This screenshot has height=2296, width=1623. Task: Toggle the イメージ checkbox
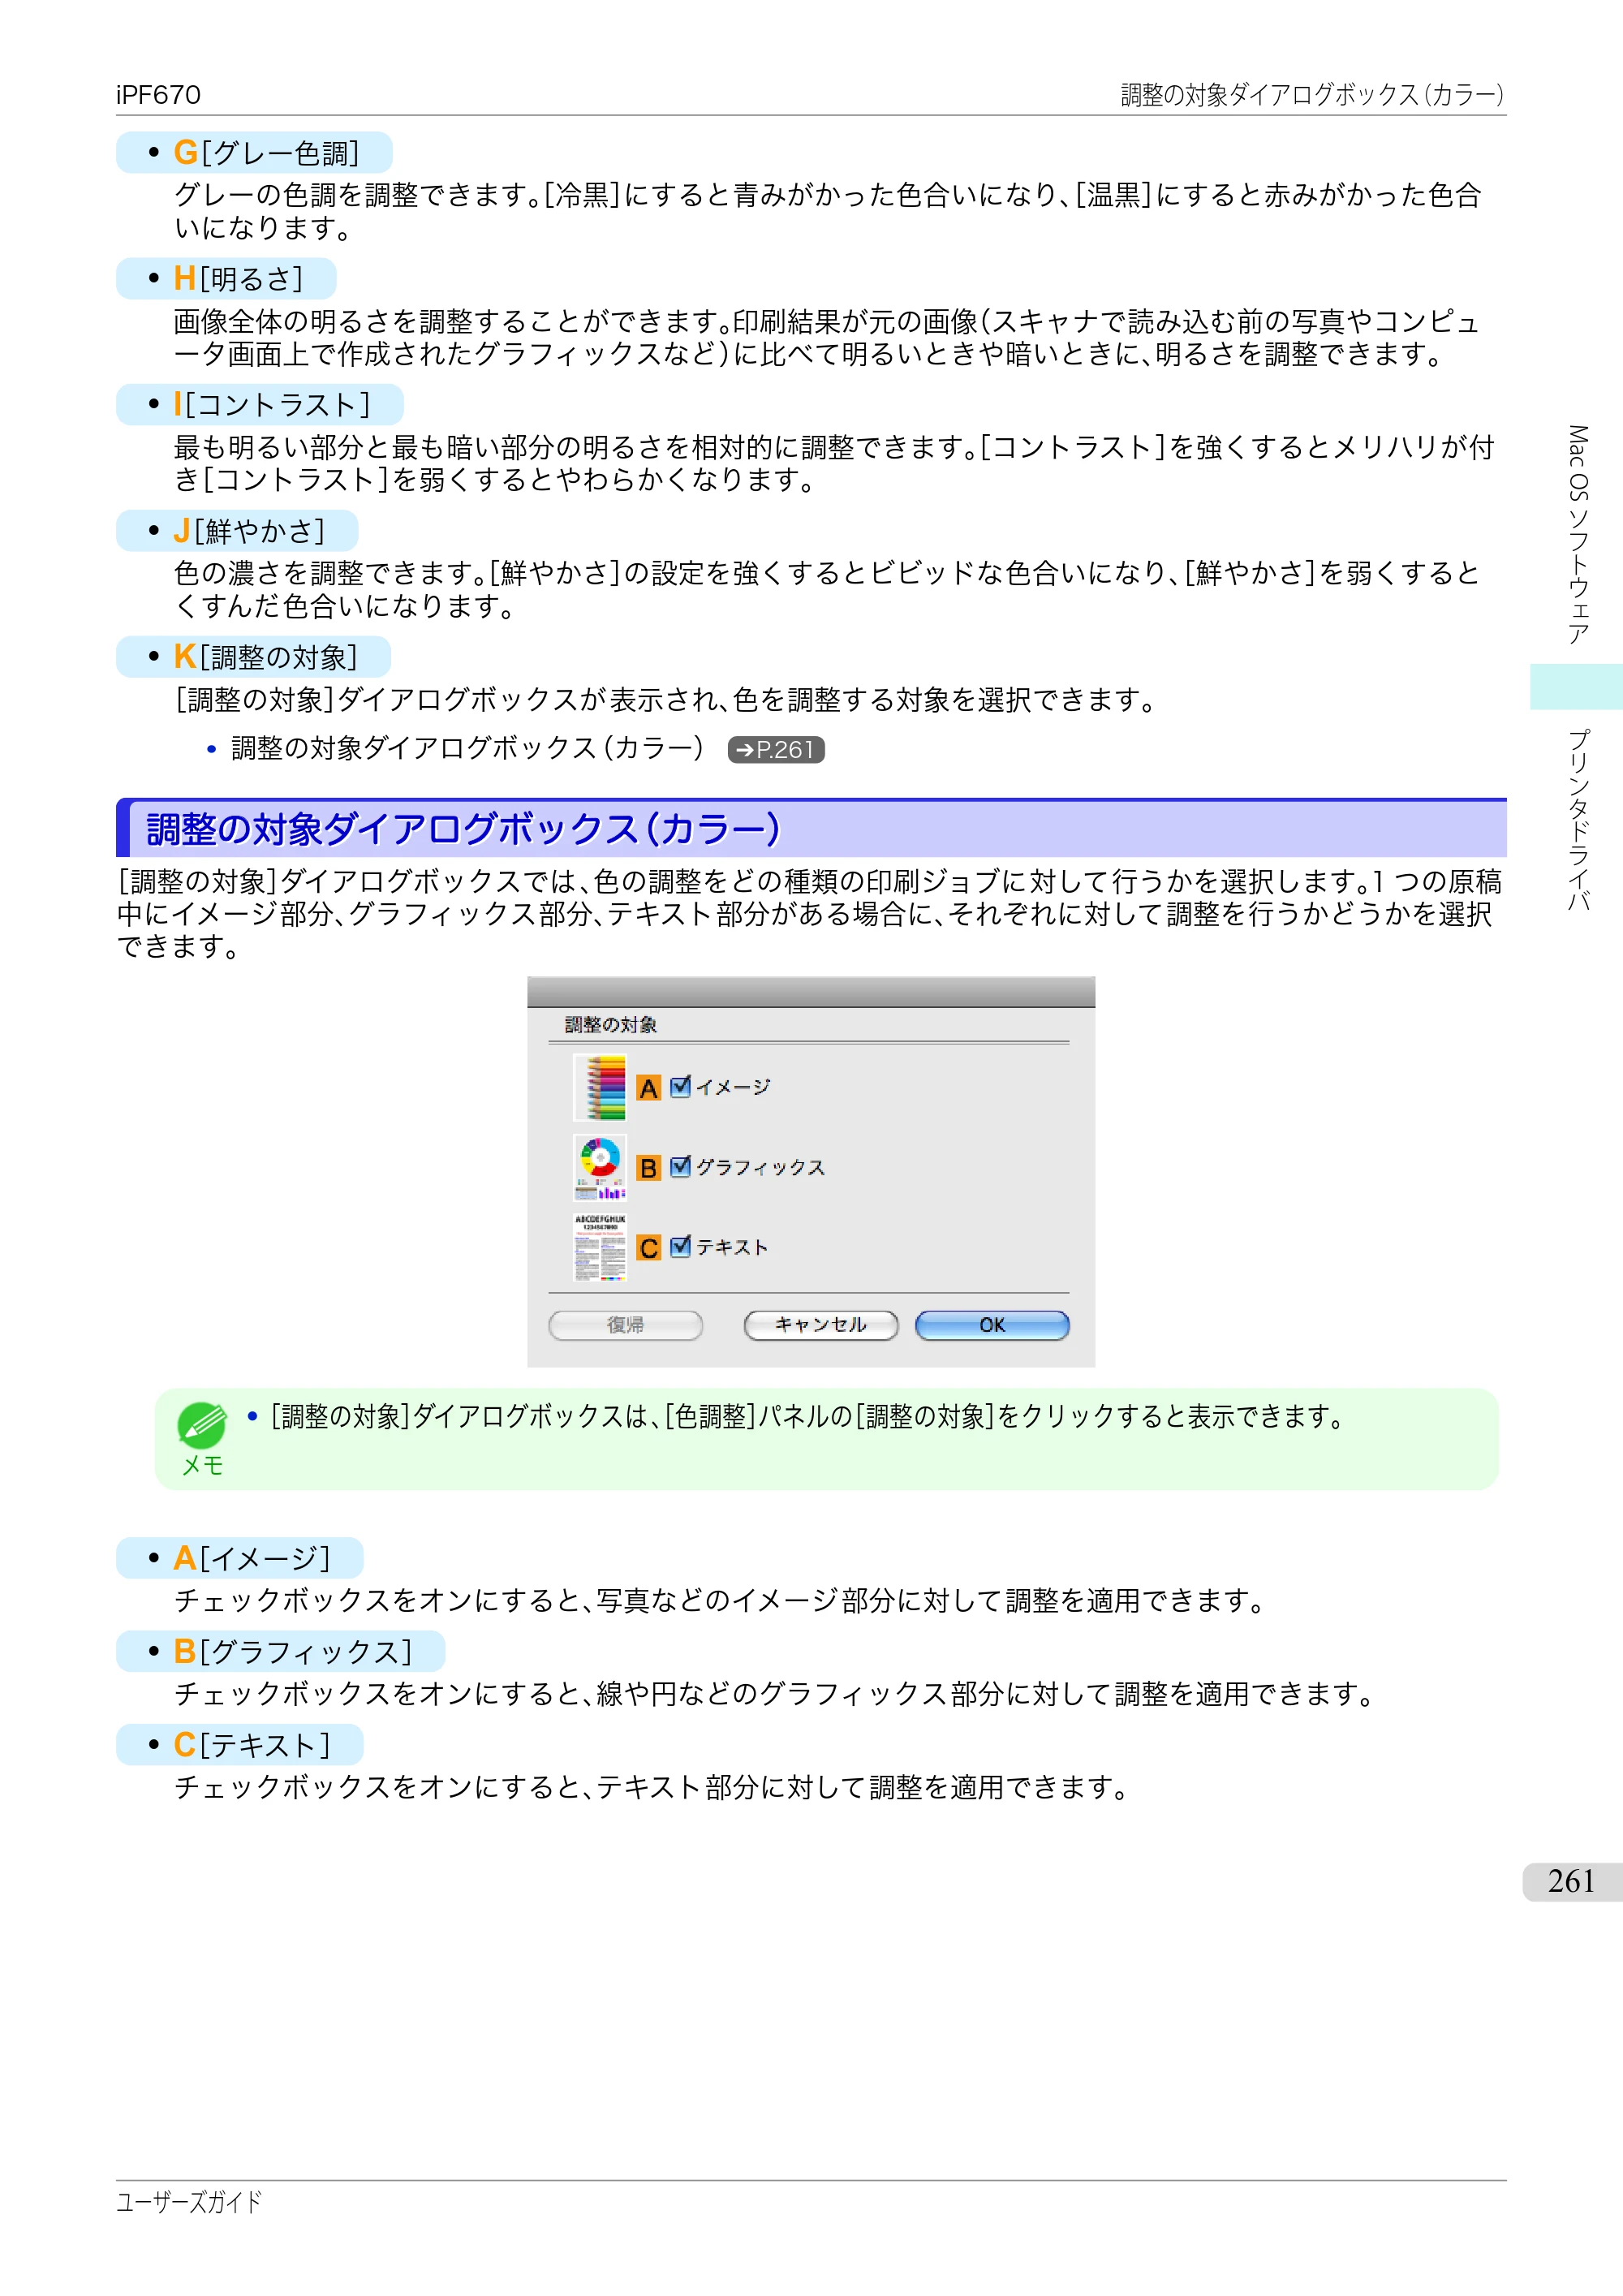pyautogui.click(x=680, y=1086)
